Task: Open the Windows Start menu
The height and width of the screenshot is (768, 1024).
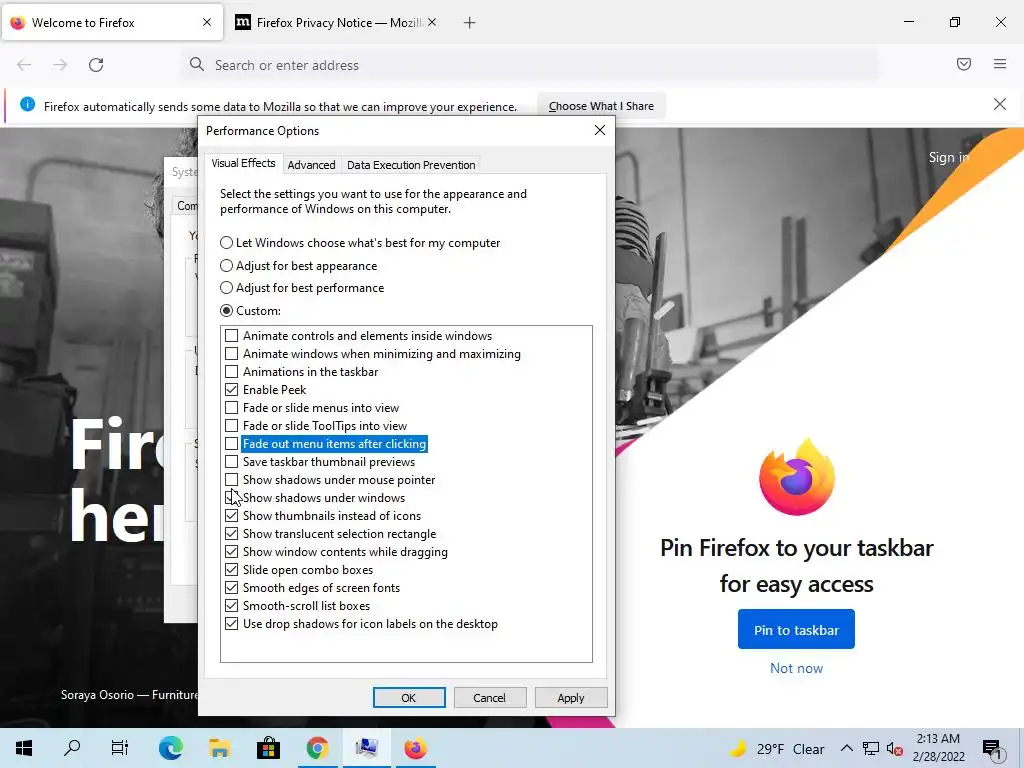Action: (x=24, y=748)
